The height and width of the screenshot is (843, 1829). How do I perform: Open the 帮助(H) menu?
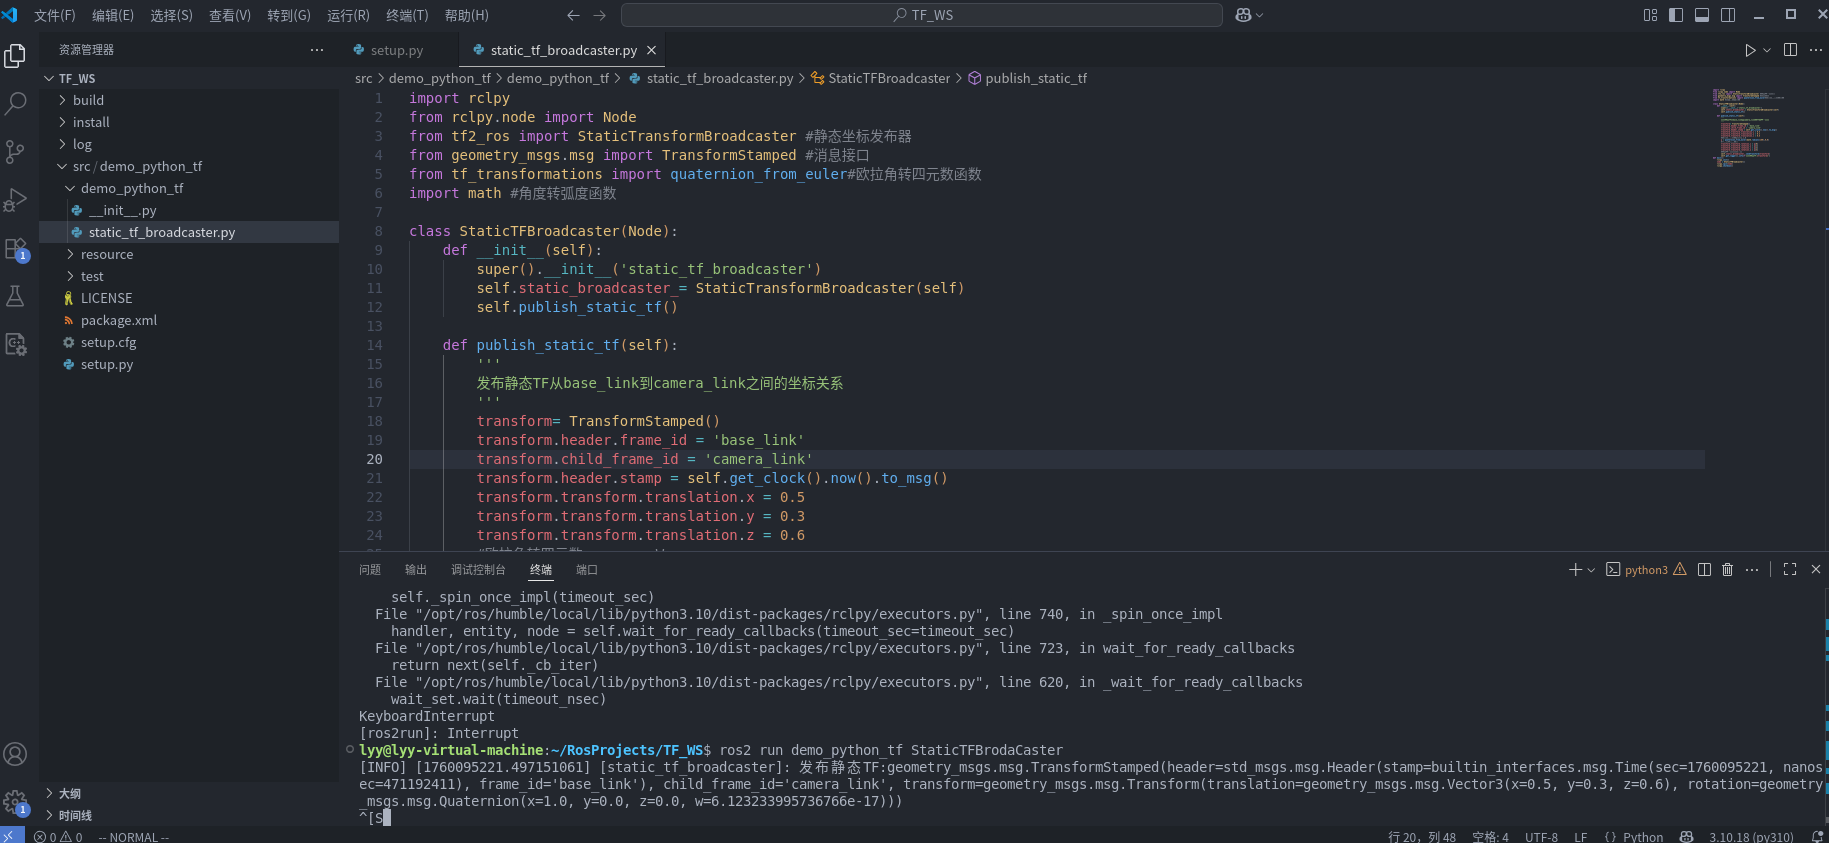(x=466, y=15)
